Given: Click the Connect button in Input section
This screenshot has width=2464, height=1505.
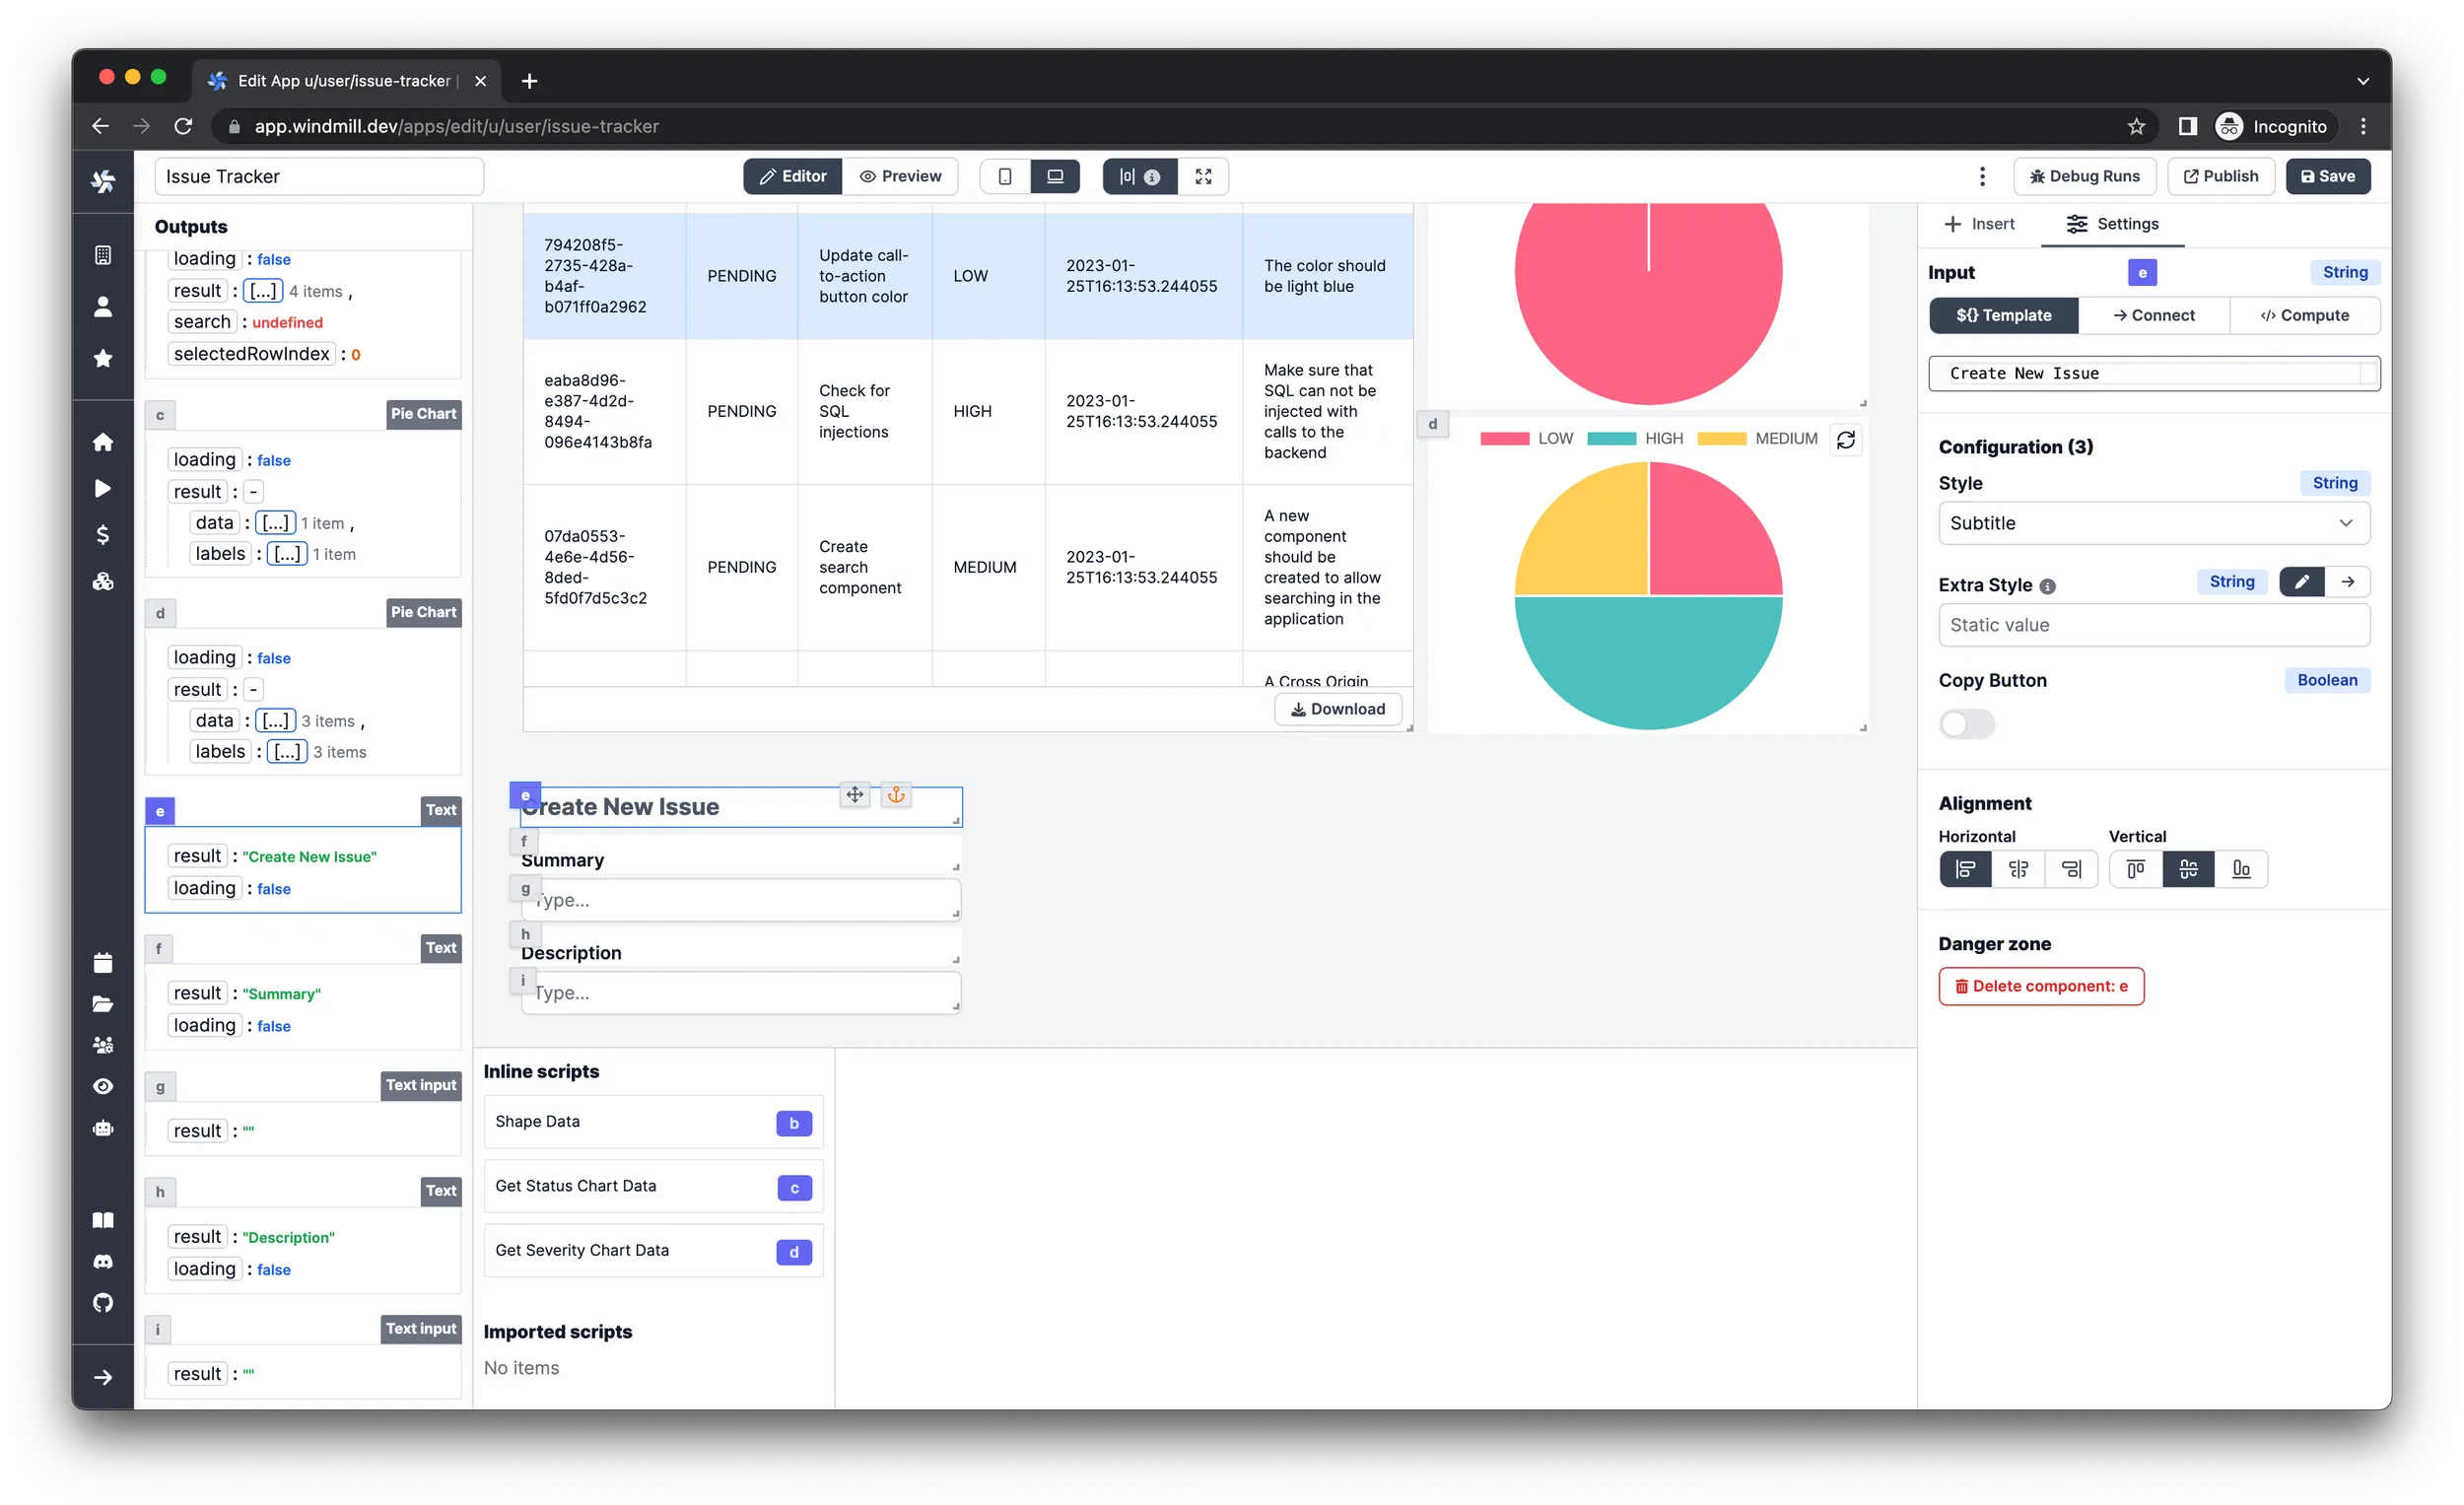Looking at the screenshot, I should [2153, 315].
